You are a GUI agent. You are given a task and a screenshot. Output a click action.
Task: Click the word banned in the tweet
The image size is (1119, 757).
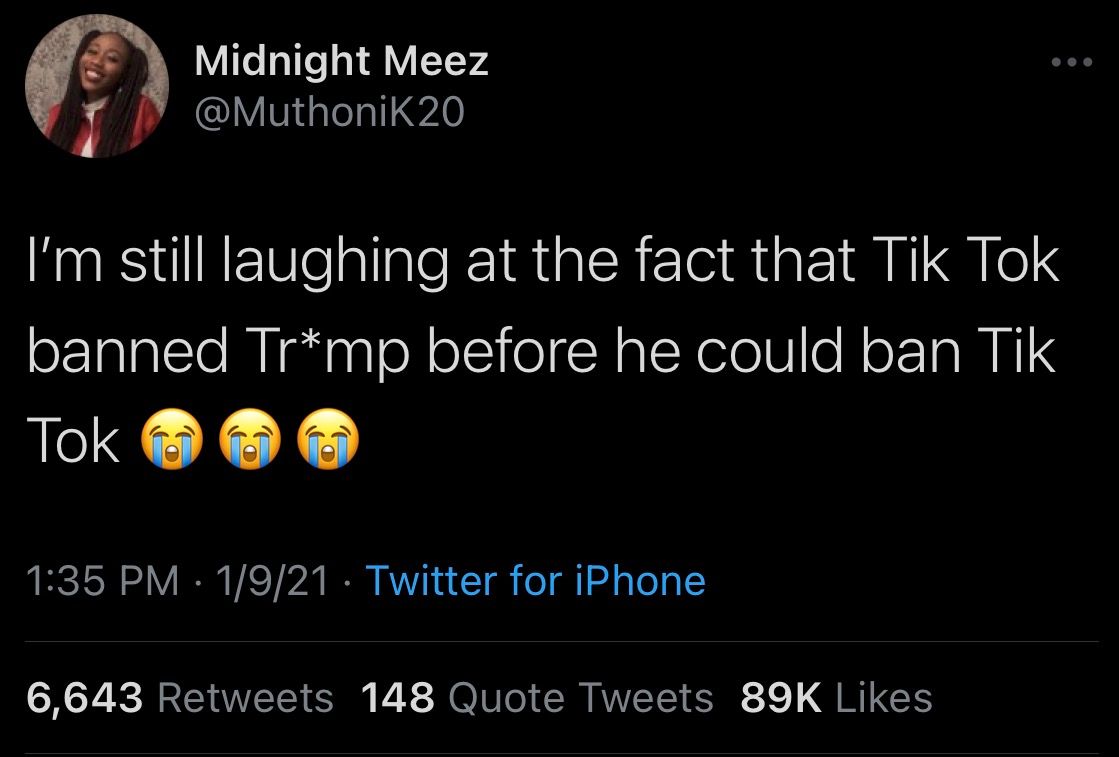click(130, 352)
